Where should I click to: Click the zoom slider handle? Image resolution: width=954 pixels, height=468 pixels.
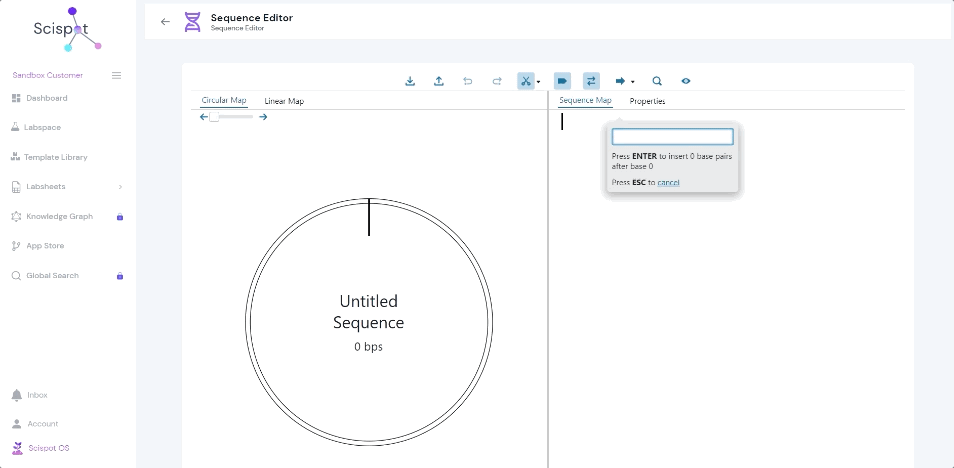[x=214, y=117]
